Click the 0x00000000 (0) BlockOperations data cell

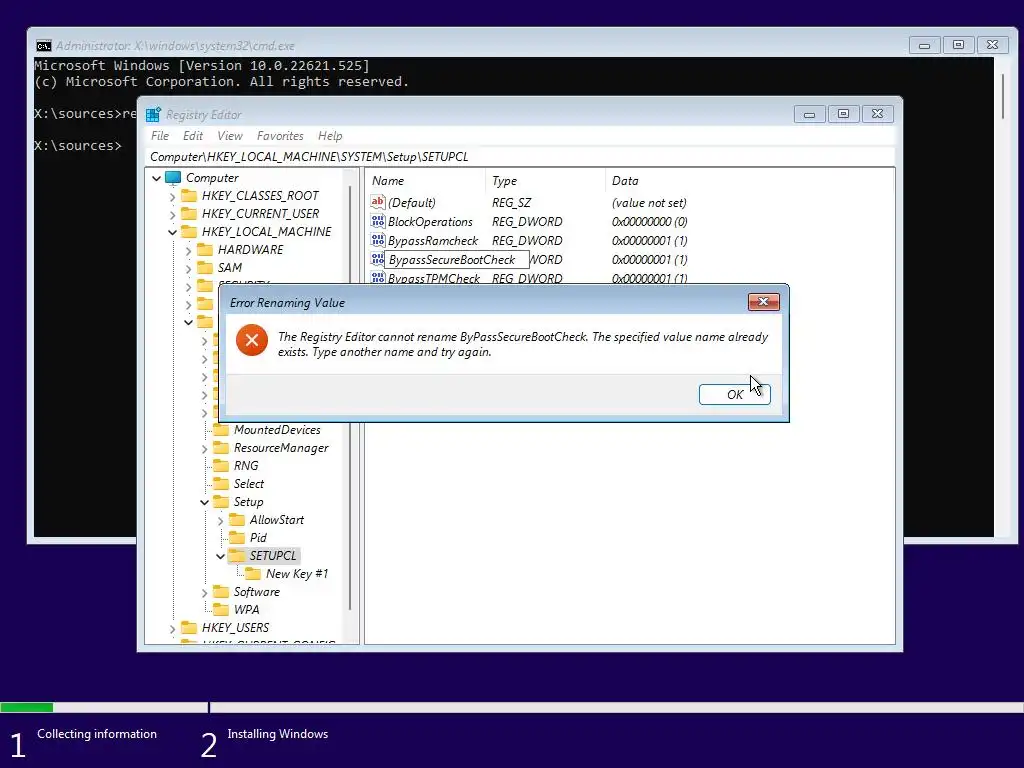[649, 222]
